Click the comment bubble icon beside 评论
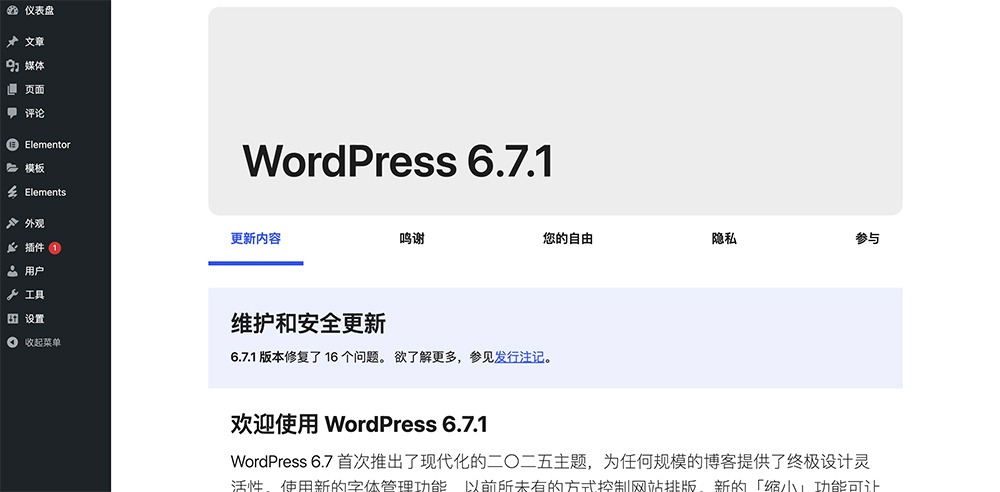The height and width of the screenshot is (492, 1000). 12,114
